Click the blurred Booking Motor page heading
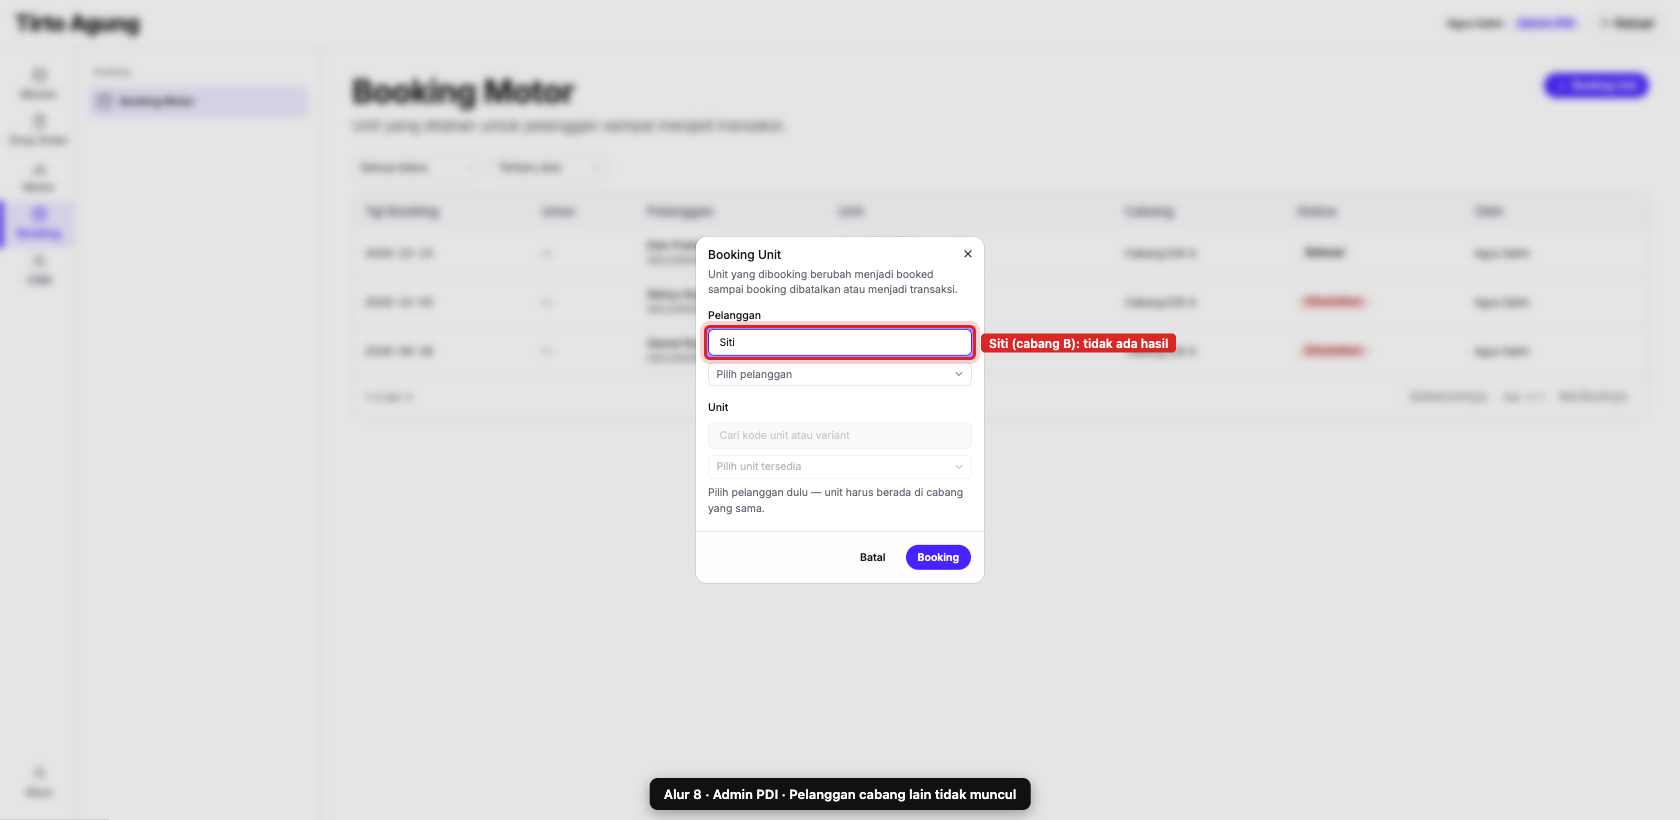The width and height of the screenshot is (1680, 820). (x=463, y=92)
